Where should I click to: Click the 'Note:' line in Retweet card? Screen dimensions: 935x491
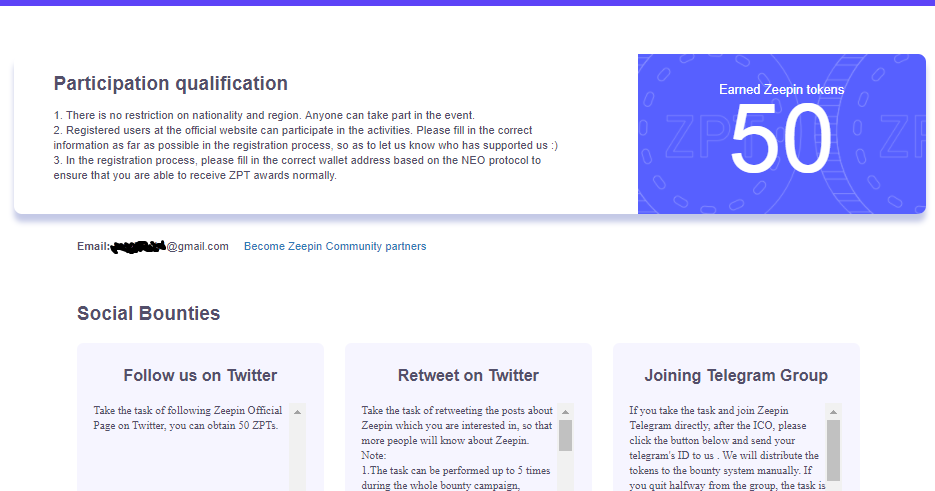coord(373,455)
